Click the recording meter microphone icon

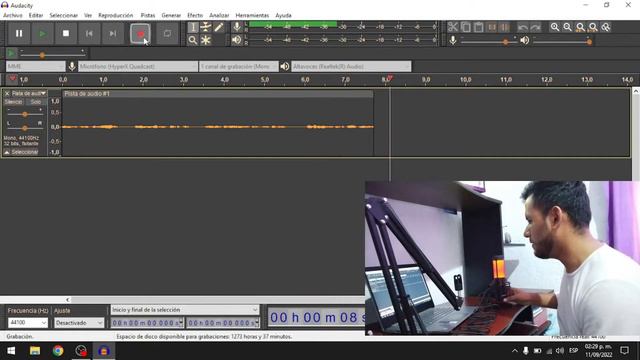pos(237,27)
